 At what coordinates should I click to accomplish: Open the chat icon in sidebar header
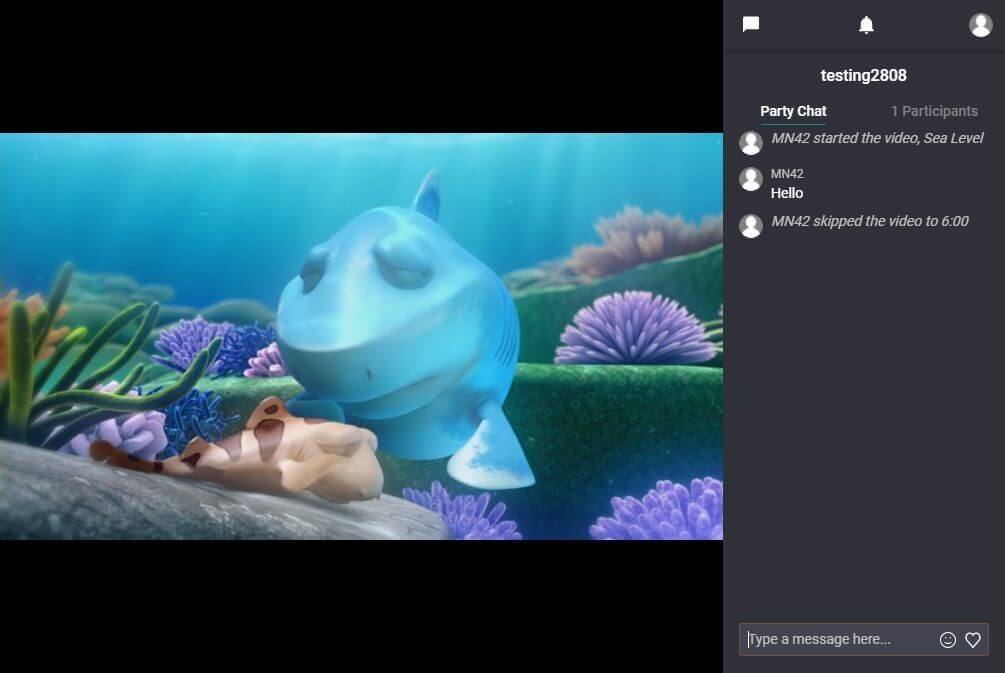[751, 25]
